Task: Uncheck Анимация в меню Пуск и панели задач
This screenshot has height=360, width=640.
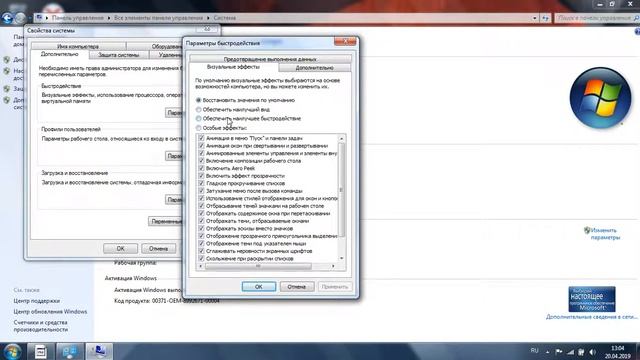Action: [x=201, y=138]
